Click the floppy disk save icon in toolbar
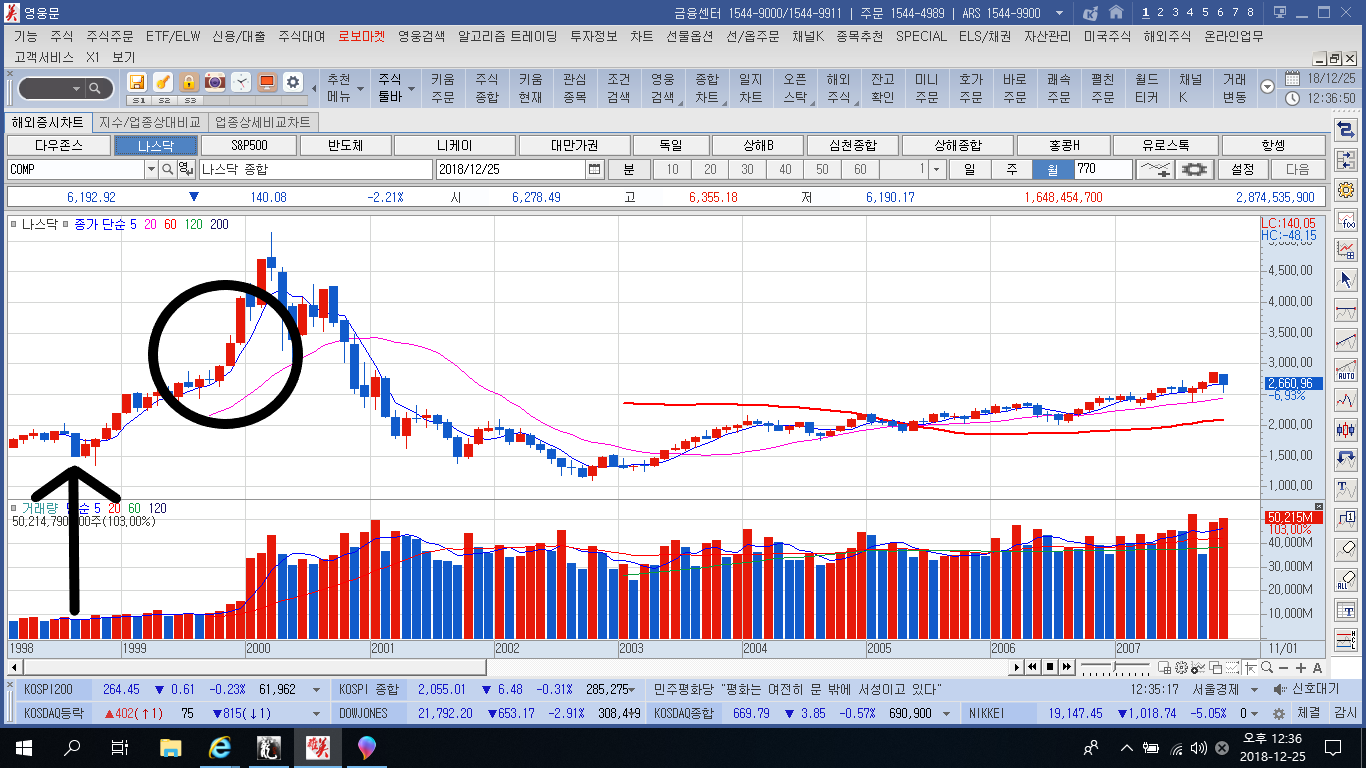The height and width of the screenshot is (768, 1366). pyautogui.click(x=137, y=82)
